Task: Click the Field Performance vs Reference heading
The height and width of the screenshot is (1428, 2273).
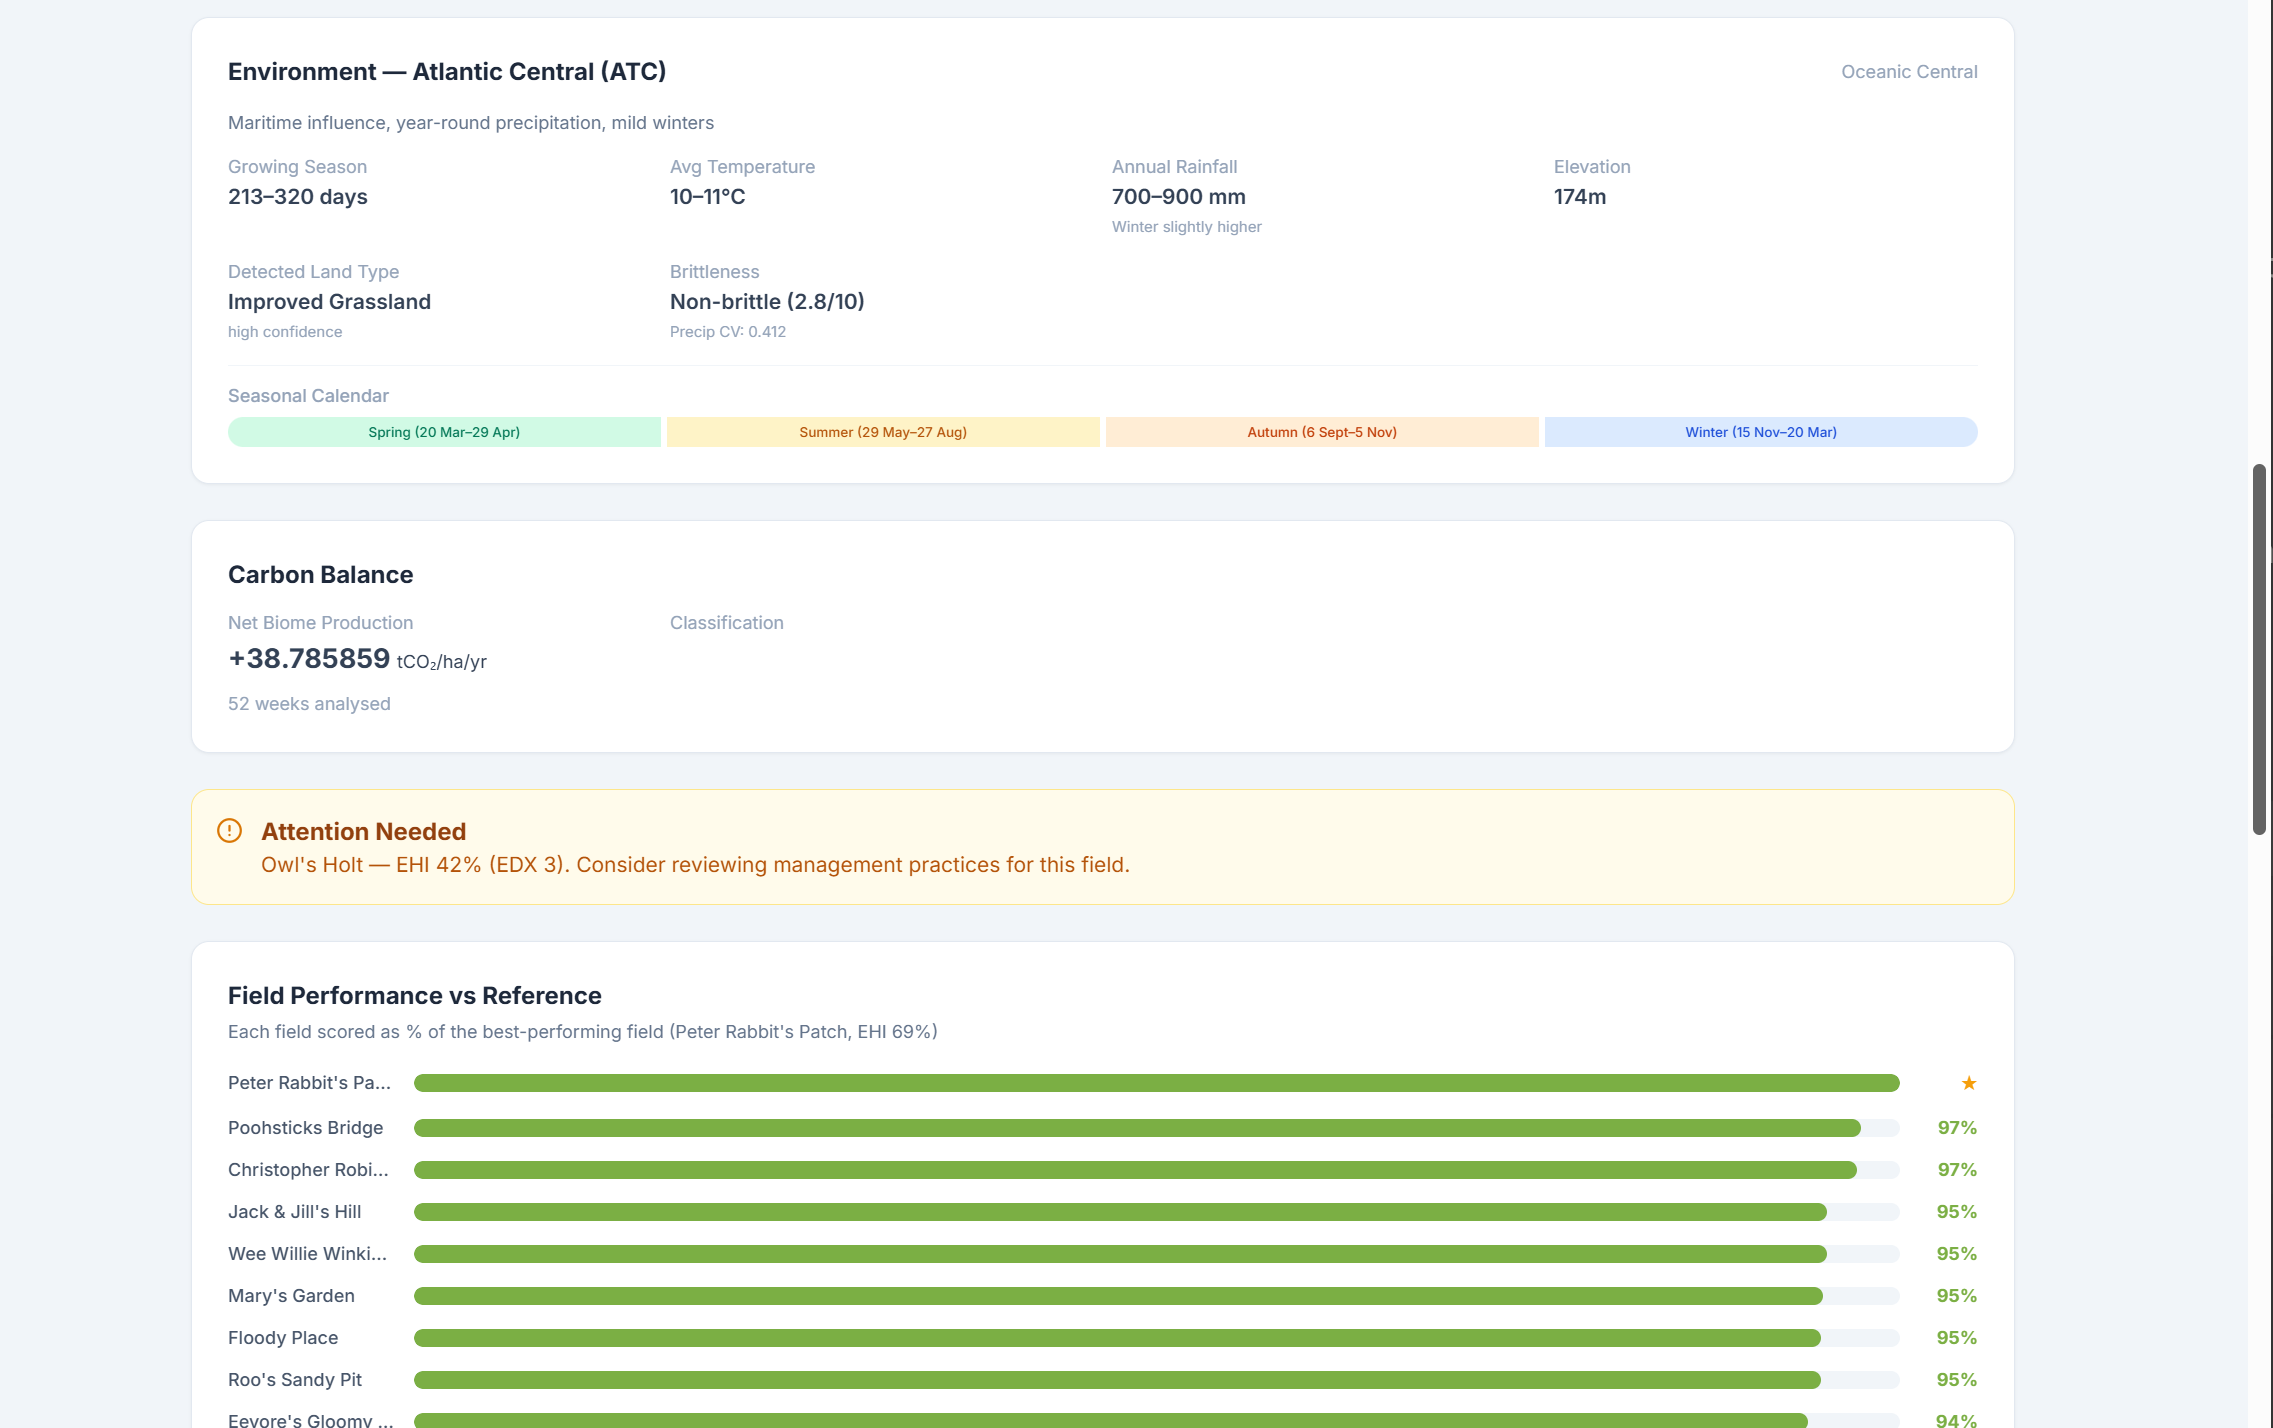Action: (x=415, y=996)
